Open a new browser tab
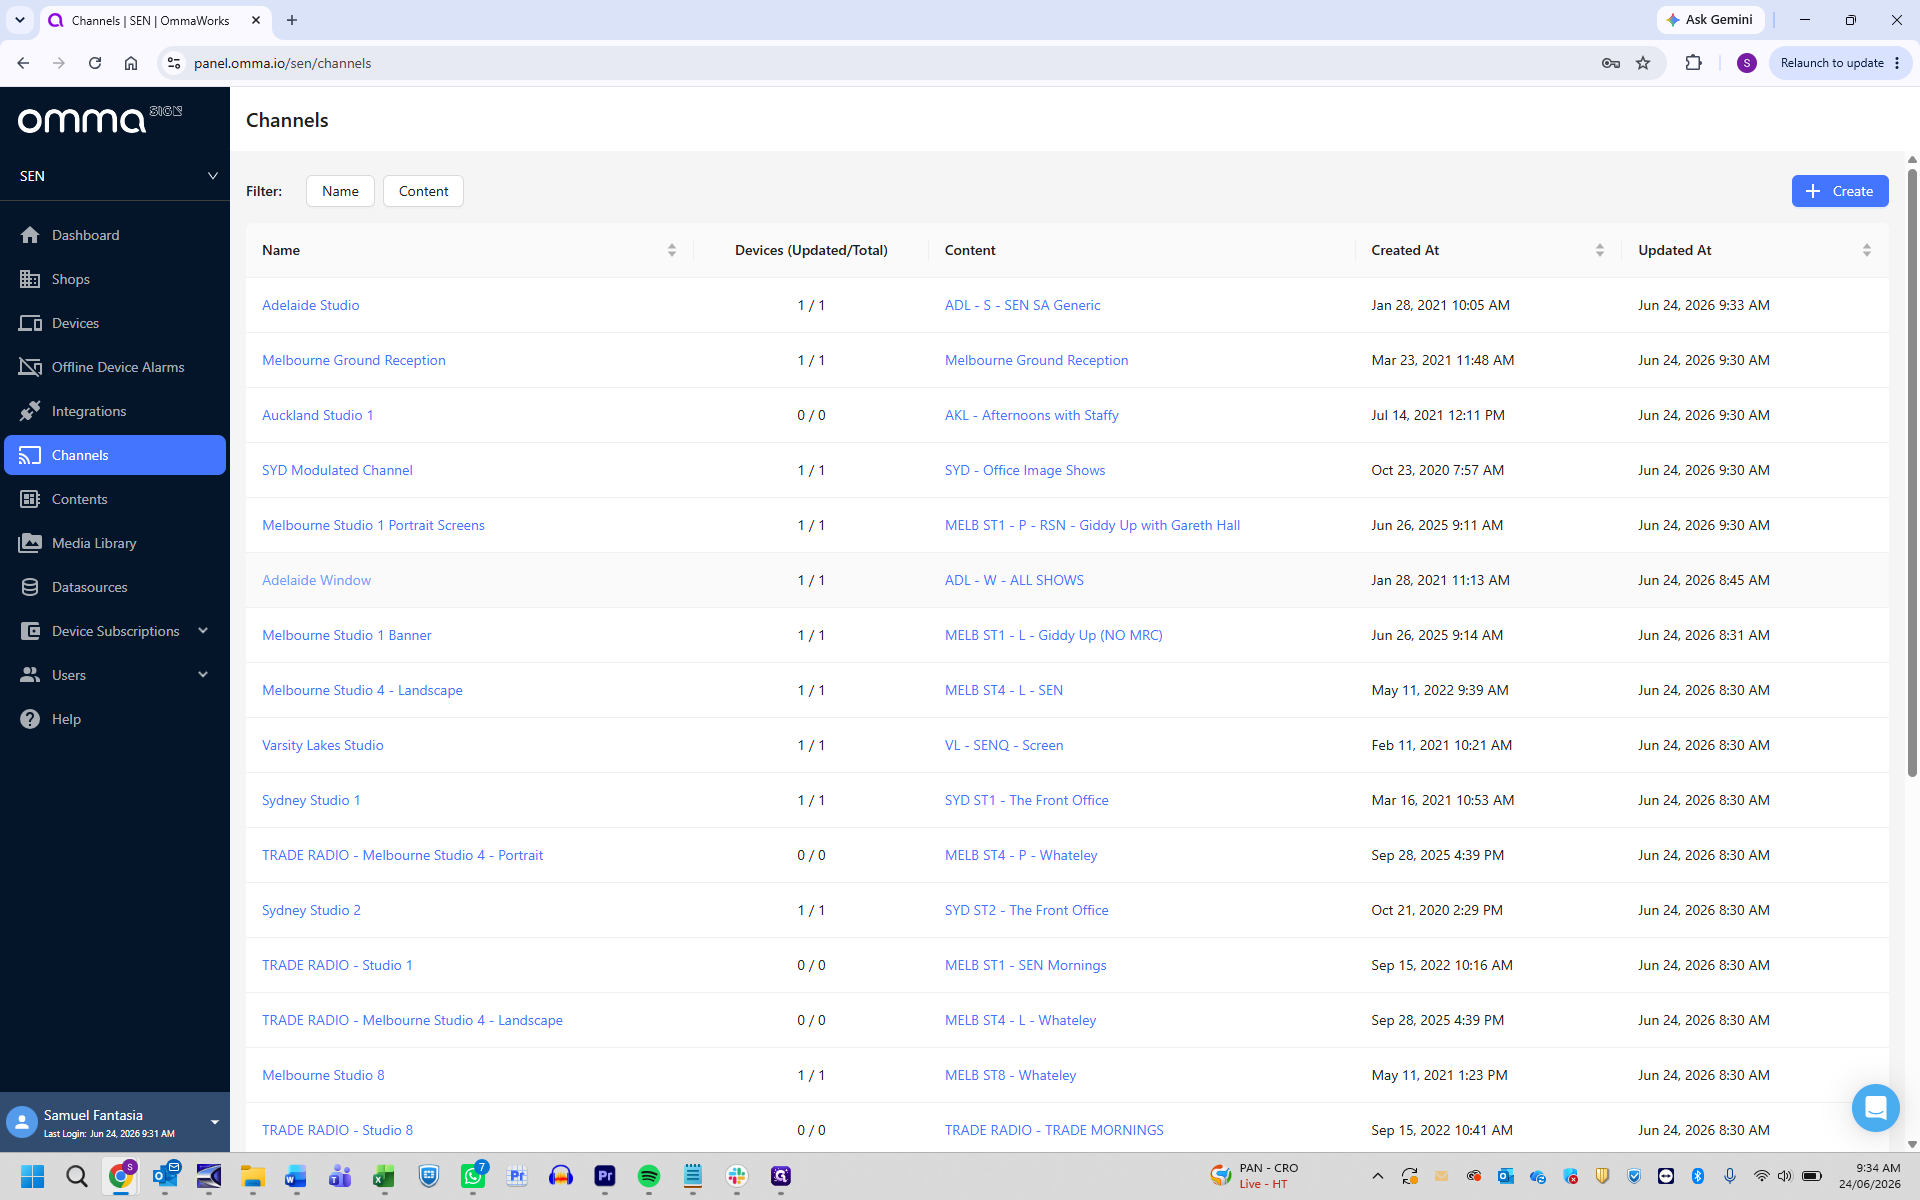Image resolution: width=1920 pixels, height=1200 pixels. tap(292, 20)
